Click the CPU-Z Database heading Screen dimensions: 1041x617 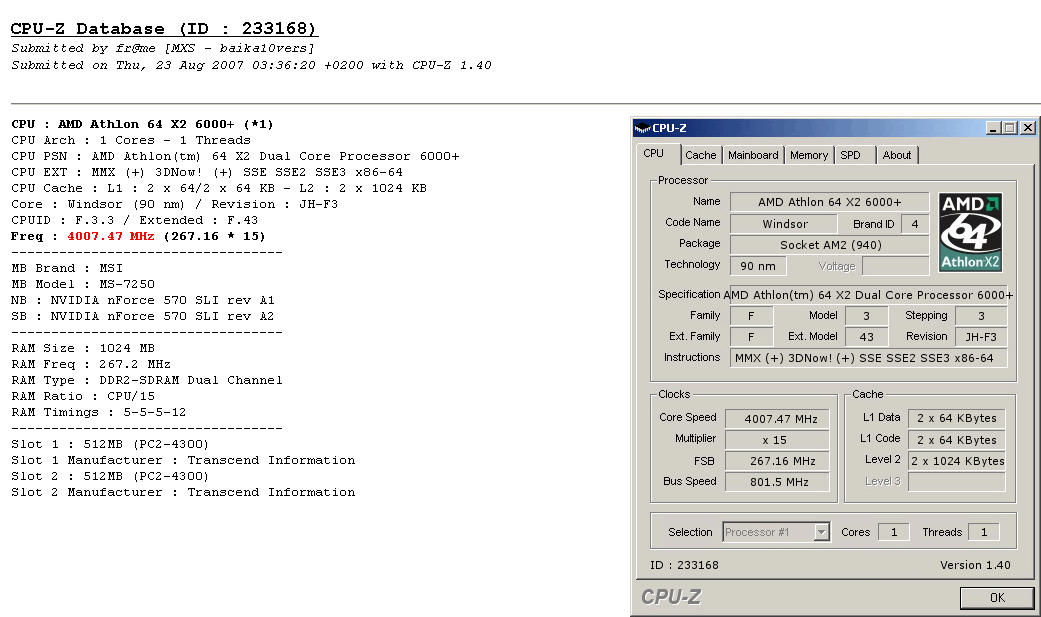tap(164, 29)
